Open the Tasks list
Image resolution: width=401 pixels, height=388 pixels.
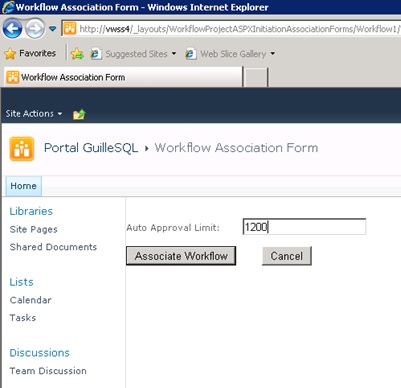point(23,318)
